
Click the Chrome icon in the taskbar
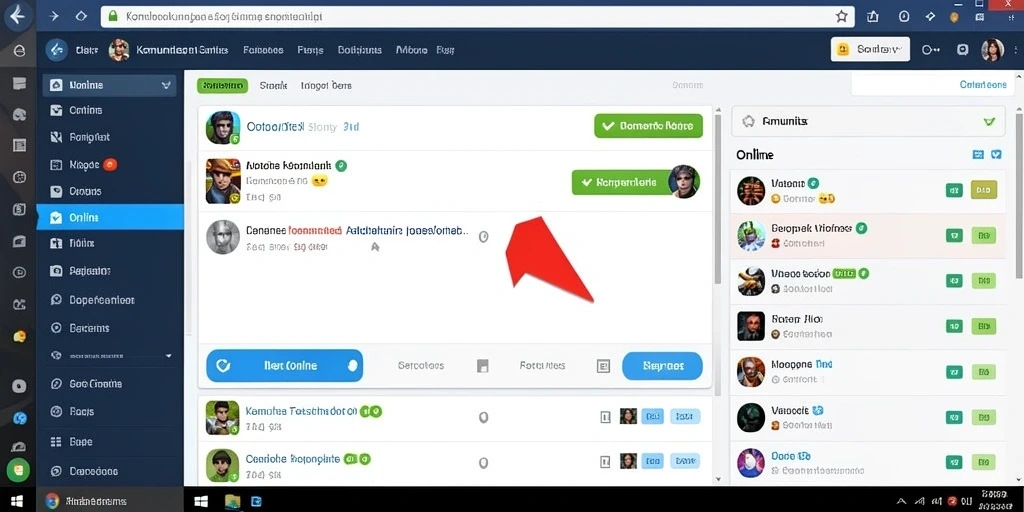(x=52, y=501)
